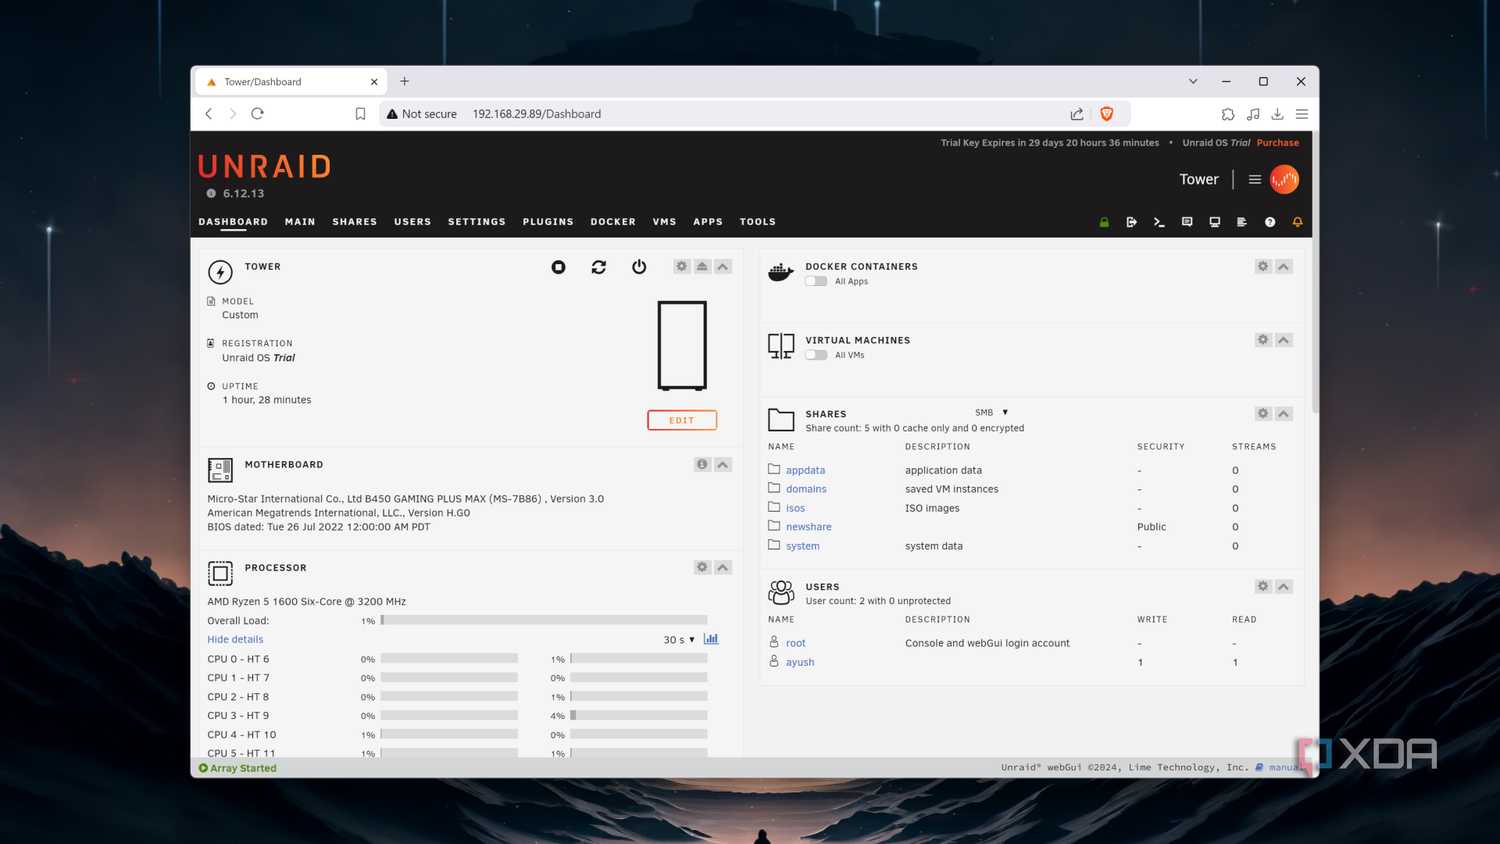The height and width of the screenshot is (844, 1500).
Task: Open the SHARES menu tab
Action: (355, 222)
